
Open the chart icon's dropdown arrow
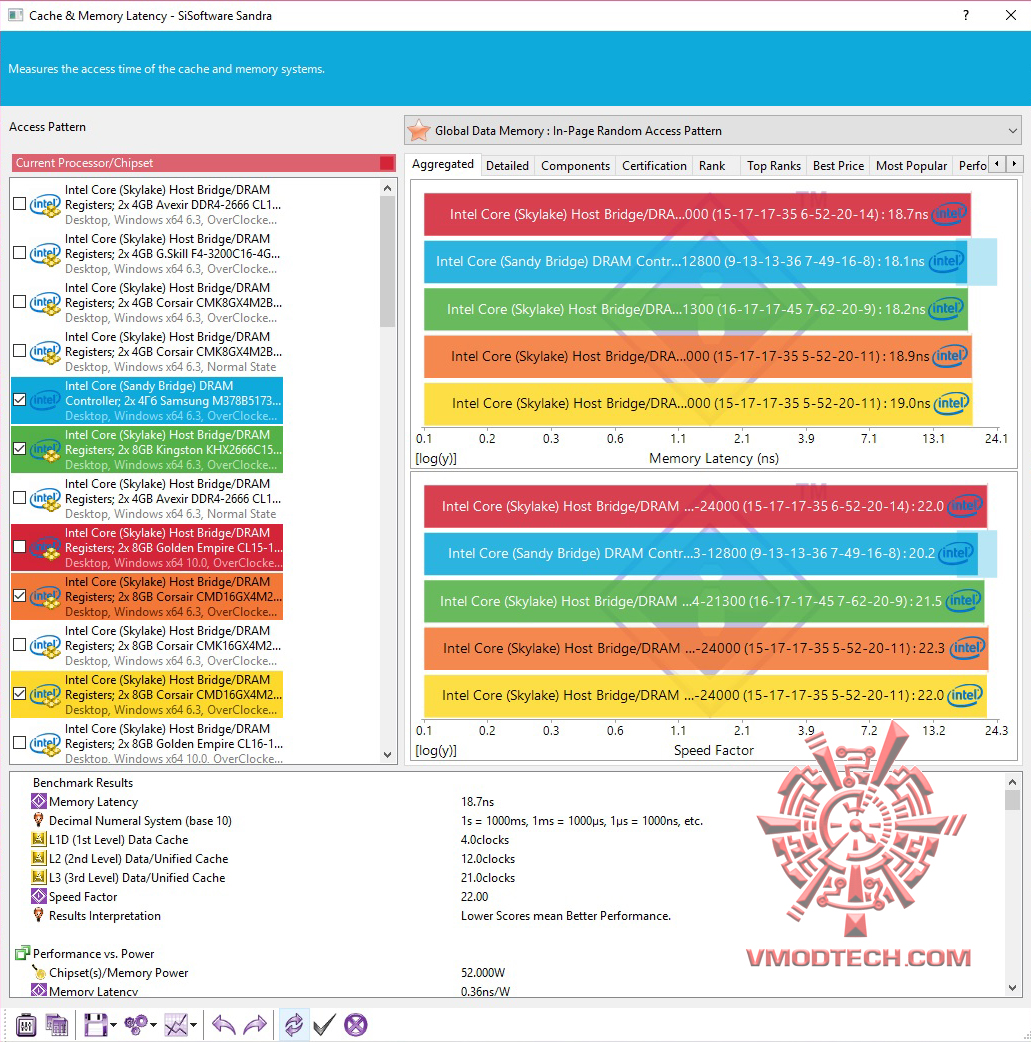193,1025
